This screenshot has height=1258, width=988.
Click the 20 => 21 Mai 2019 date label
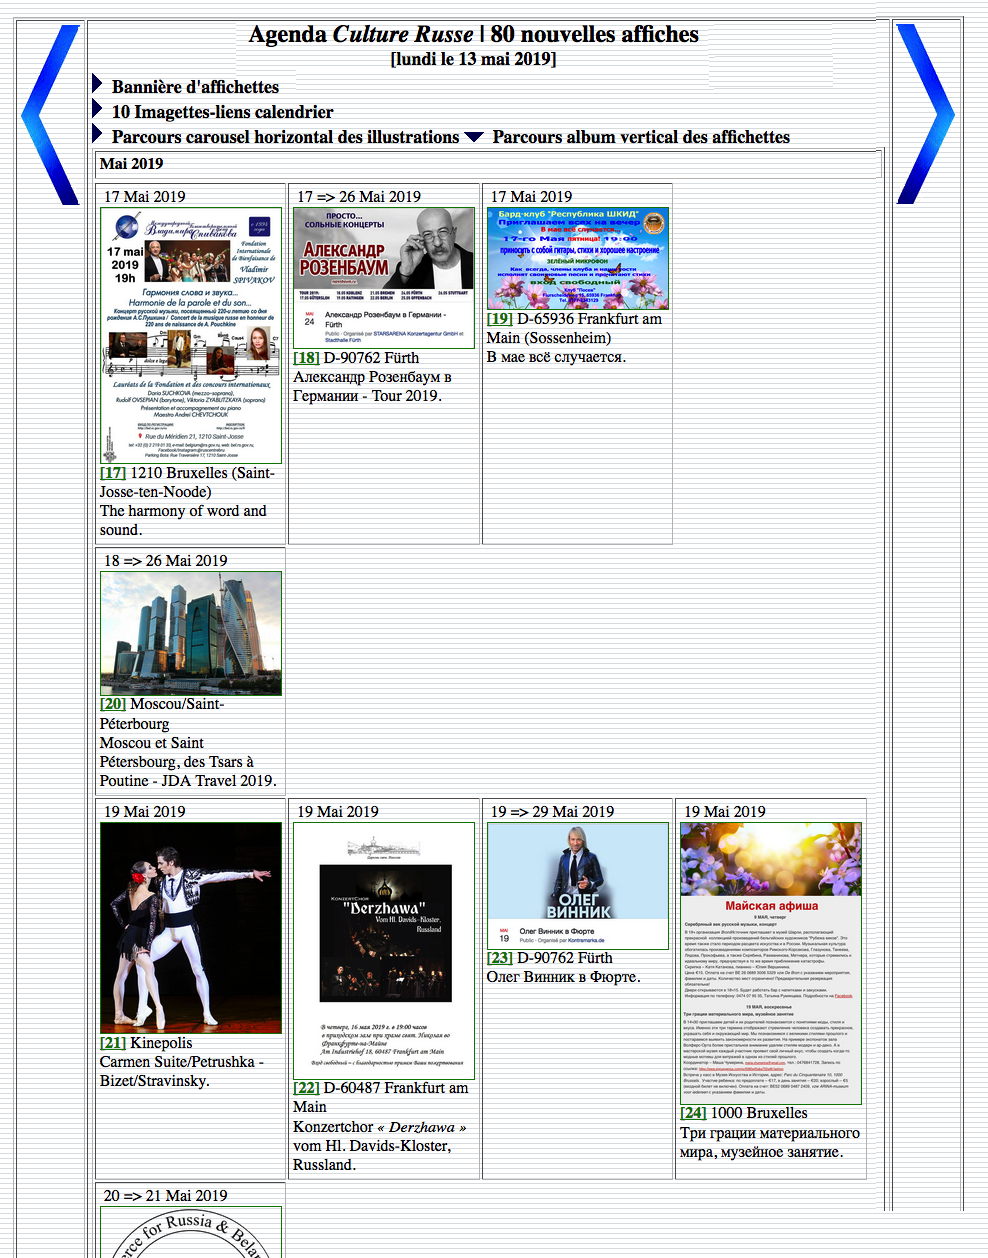point(166,1196)
